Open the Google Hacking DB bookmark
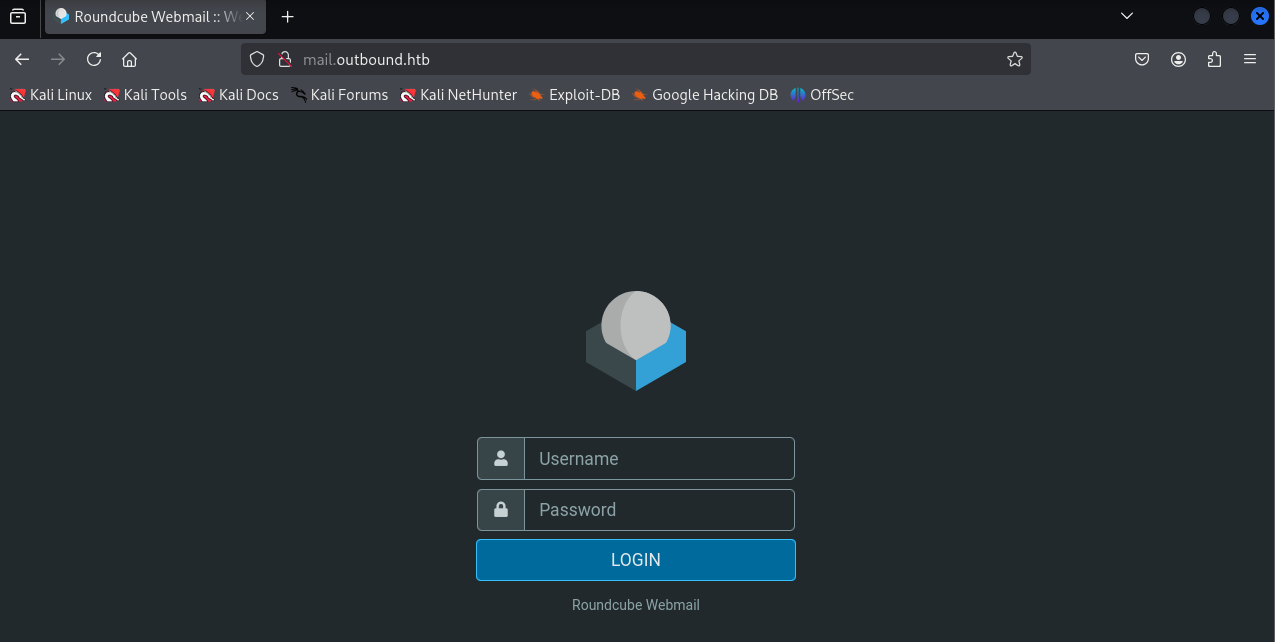 click(x=705, y=95)
